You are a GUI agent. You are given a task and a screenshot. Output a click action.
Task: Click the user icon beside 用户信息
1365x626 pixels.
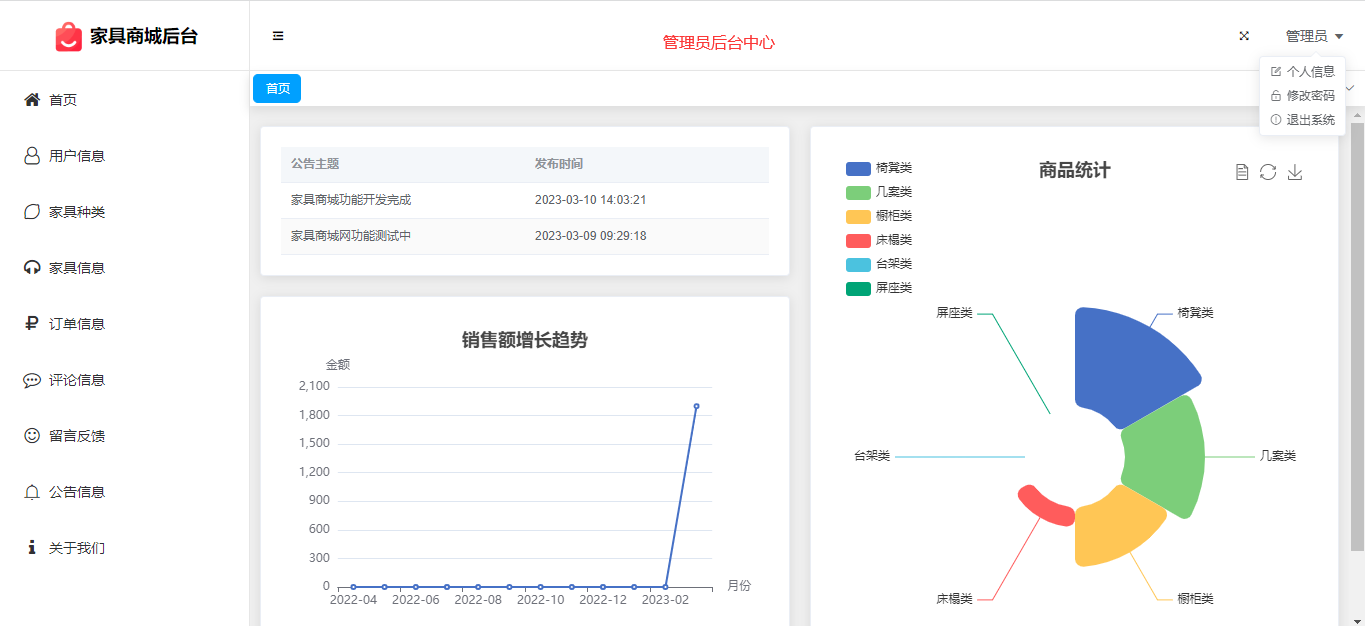32,156
